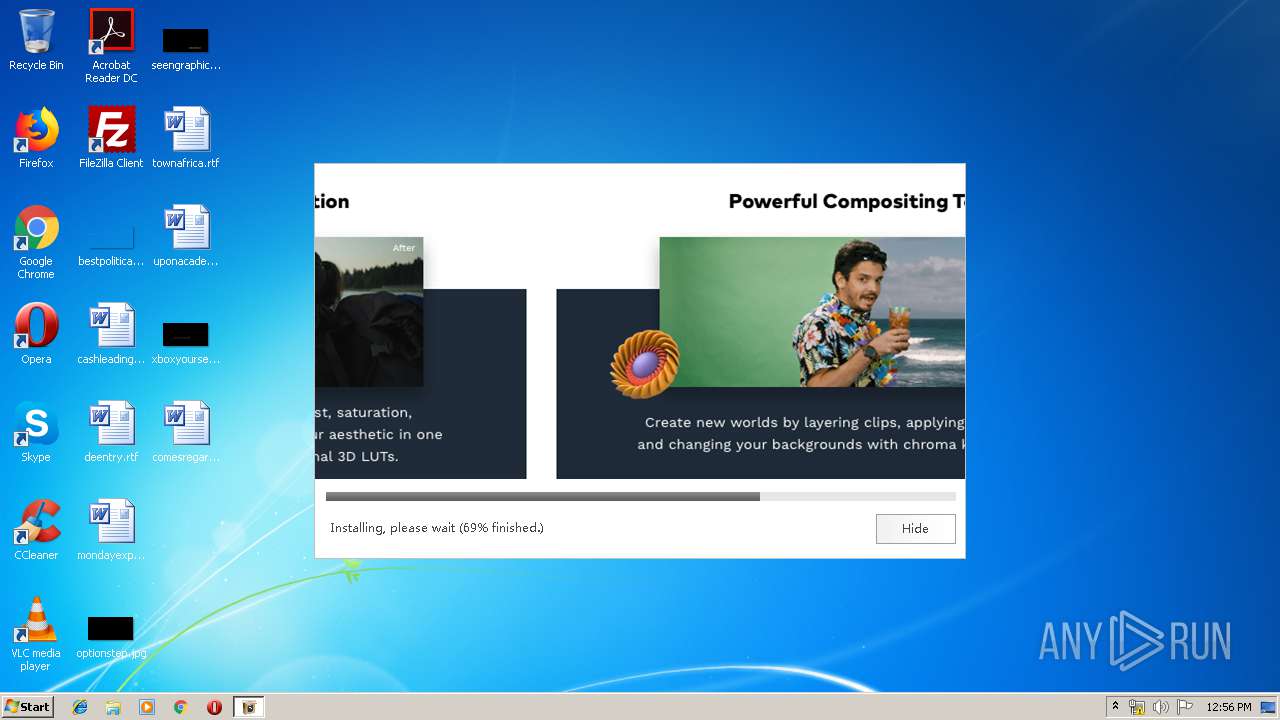This screenshot has width=1280, height=720.
Task: Open Opera from the taskbar
Action: tap(214, 707)
